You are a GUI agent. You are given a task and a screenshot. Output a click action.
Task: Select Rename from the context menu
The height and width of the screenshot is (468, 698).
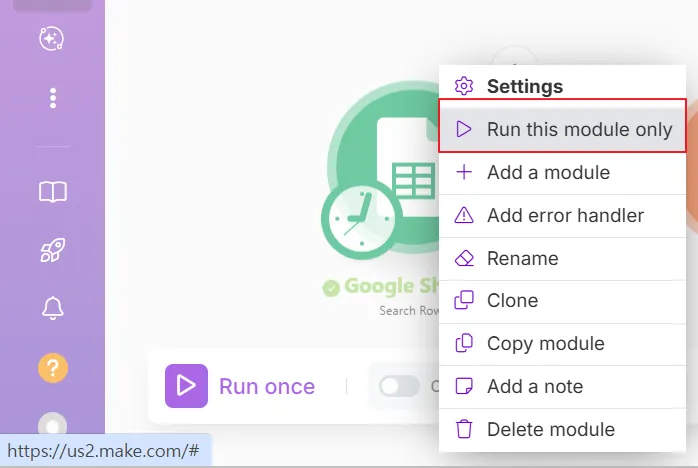click(x=522, y=258)
